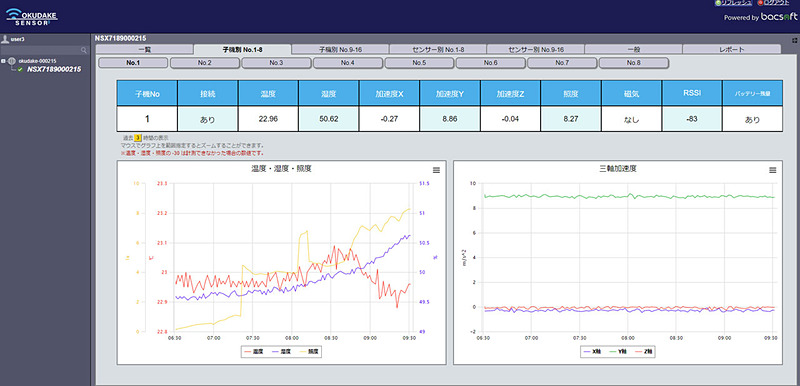Select the No.3 sub-unit button
Viewport: 800px width, 386px height.
[x=276, y=63]
